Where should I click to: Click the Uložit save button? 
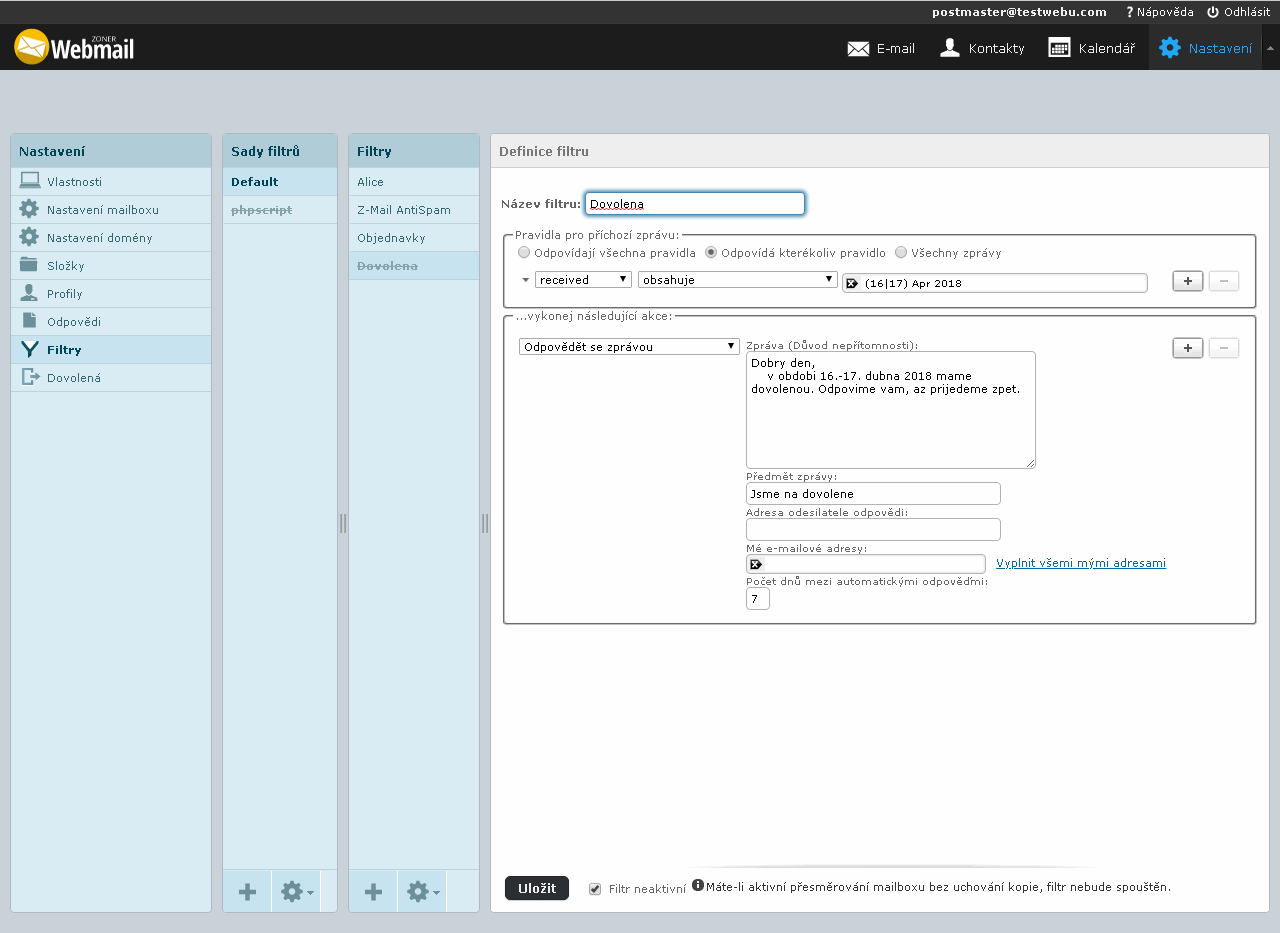536,888
